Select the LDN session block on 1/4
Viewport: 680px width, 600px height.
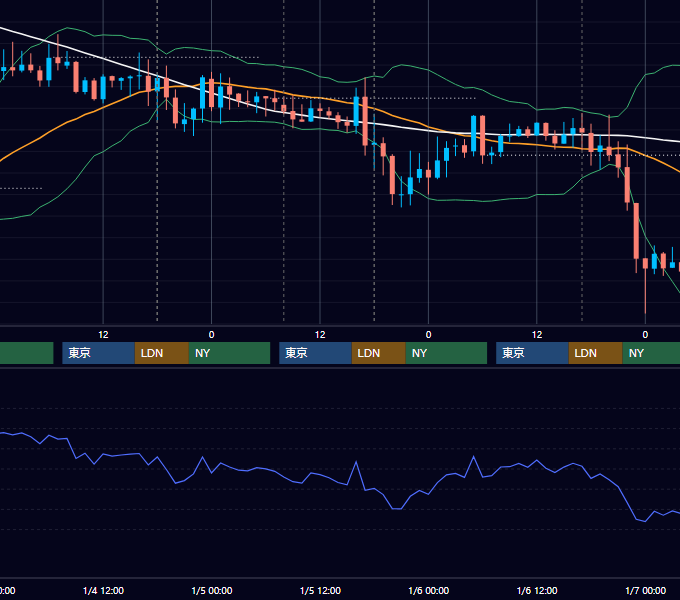click(162, 353)
